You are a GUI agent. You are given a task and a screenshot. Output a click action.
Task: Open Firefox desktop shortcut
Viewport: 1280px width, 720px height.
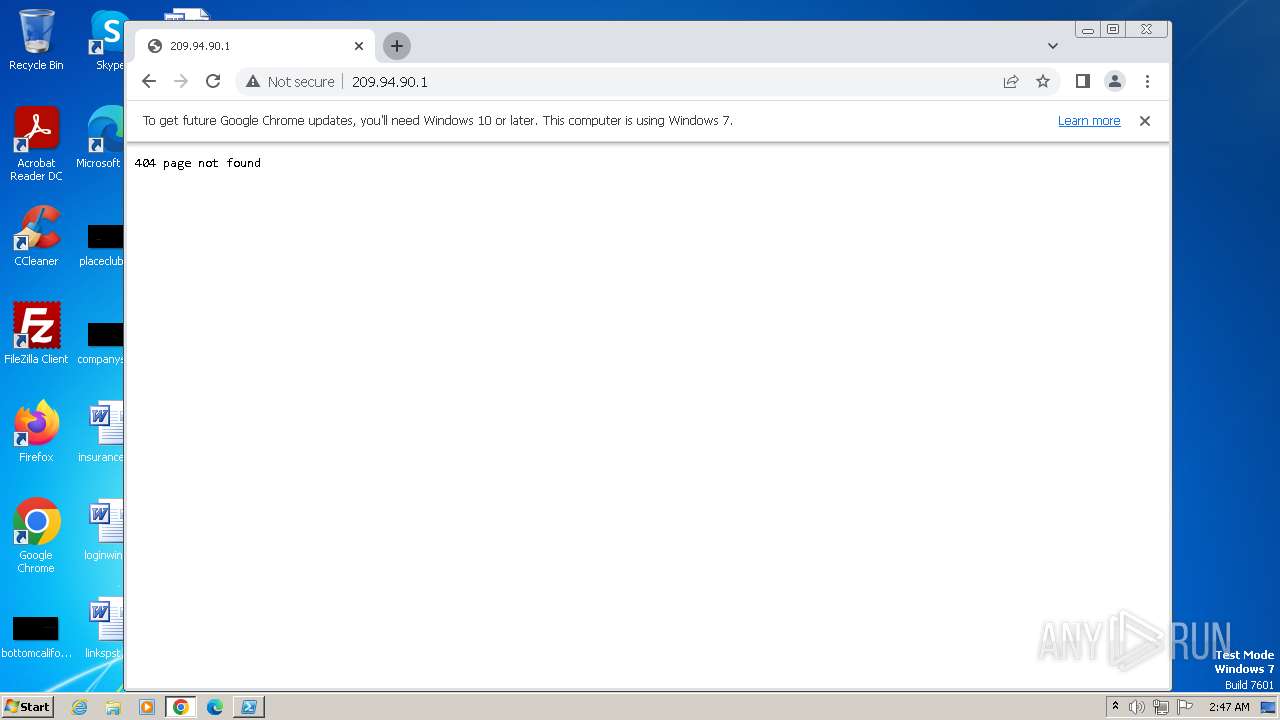pyautogui.click(x=36, y=432)
